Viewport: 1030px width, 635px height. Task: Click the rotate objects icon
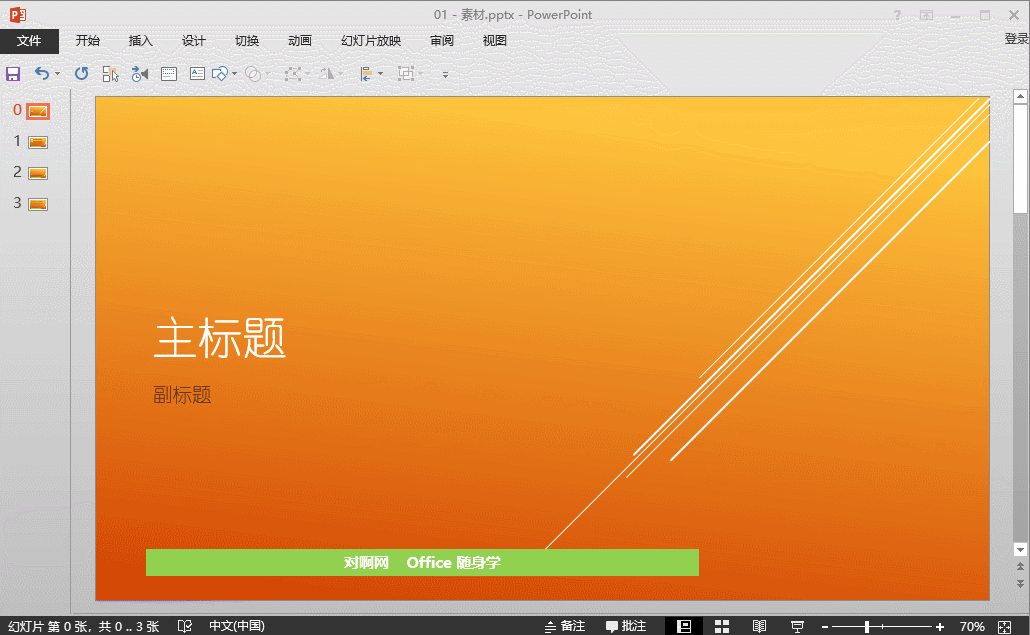[x=327, y=74]
